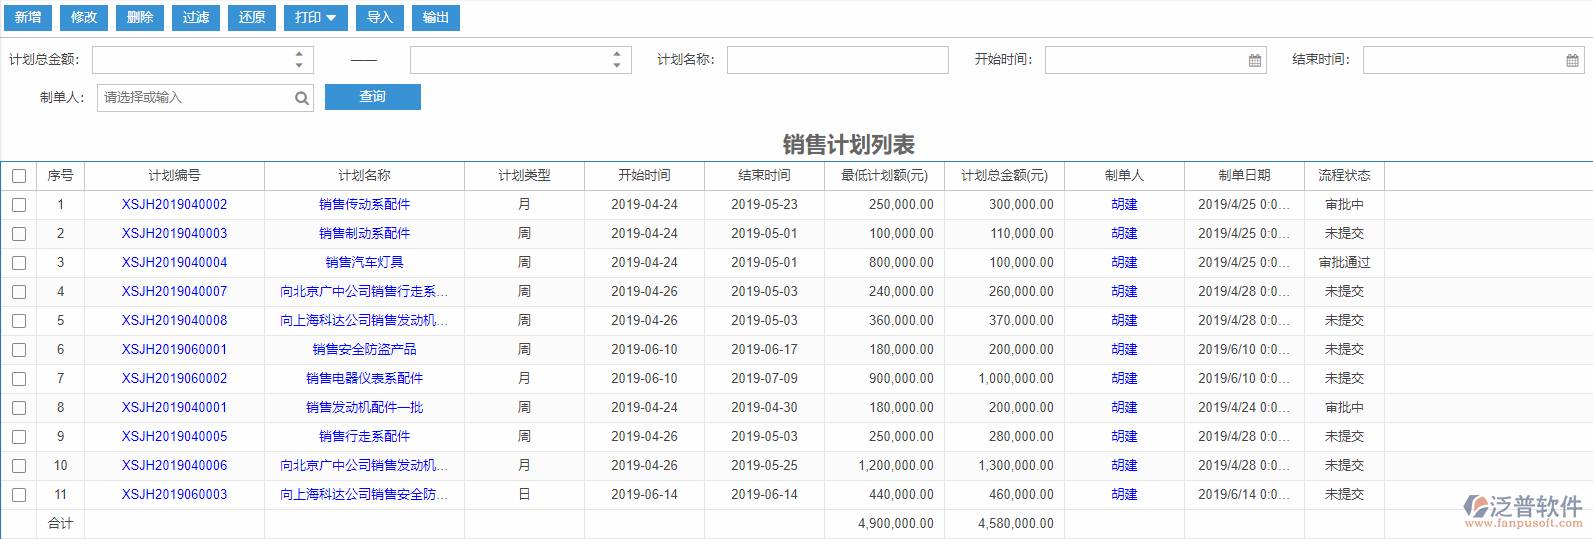1593x539 pixels.
Task: Check the row for XSJH2019060001
Action: (19, 350)
